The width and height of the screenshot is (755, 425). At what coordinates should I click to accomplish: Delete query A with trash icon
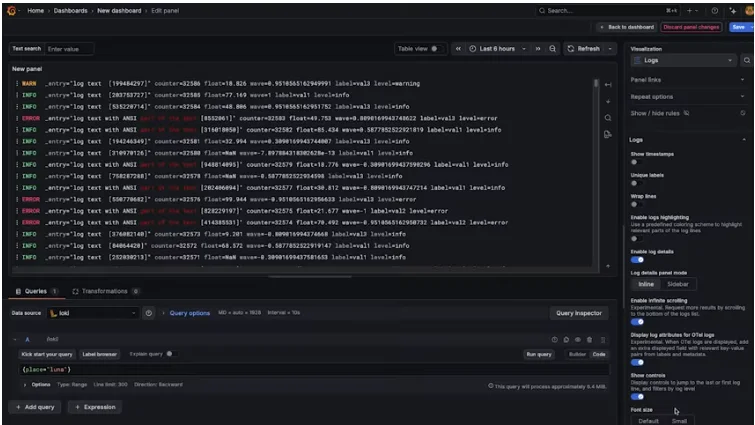point(590,340)
